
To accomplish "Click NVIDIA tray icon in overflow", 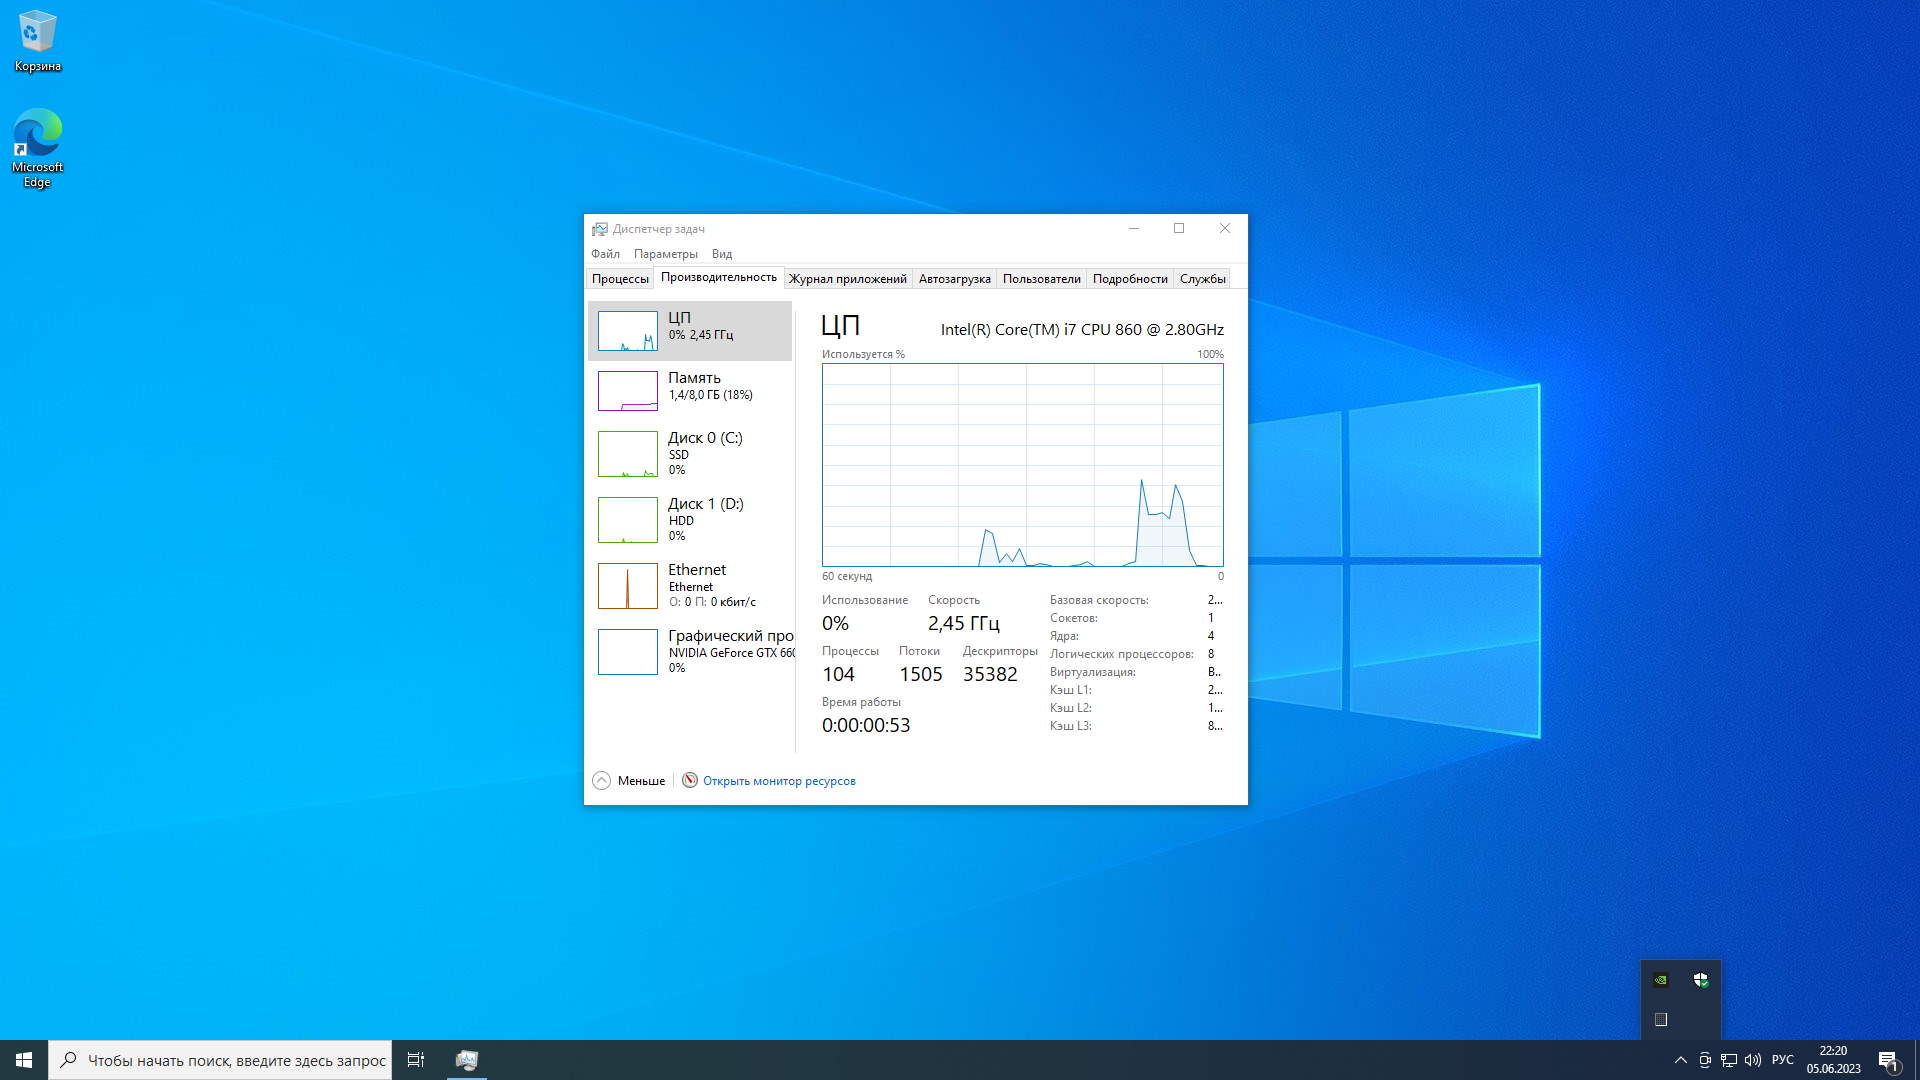I will point(1661,980).
